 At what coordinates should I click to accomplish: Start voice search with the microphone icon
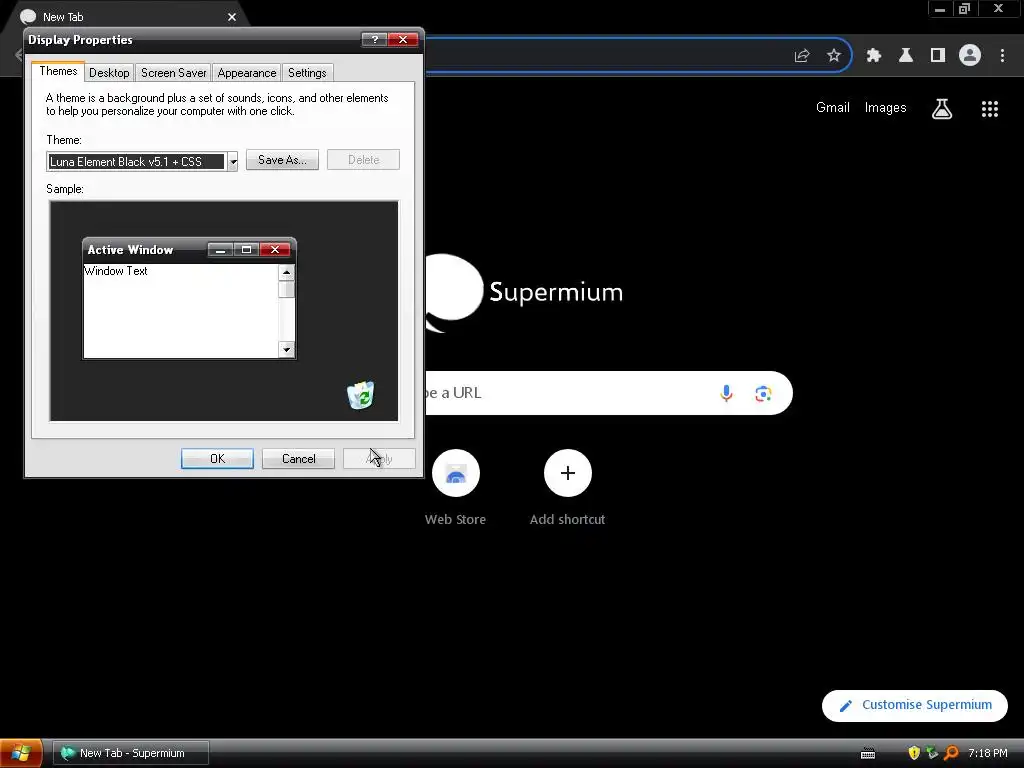point(726,393)
